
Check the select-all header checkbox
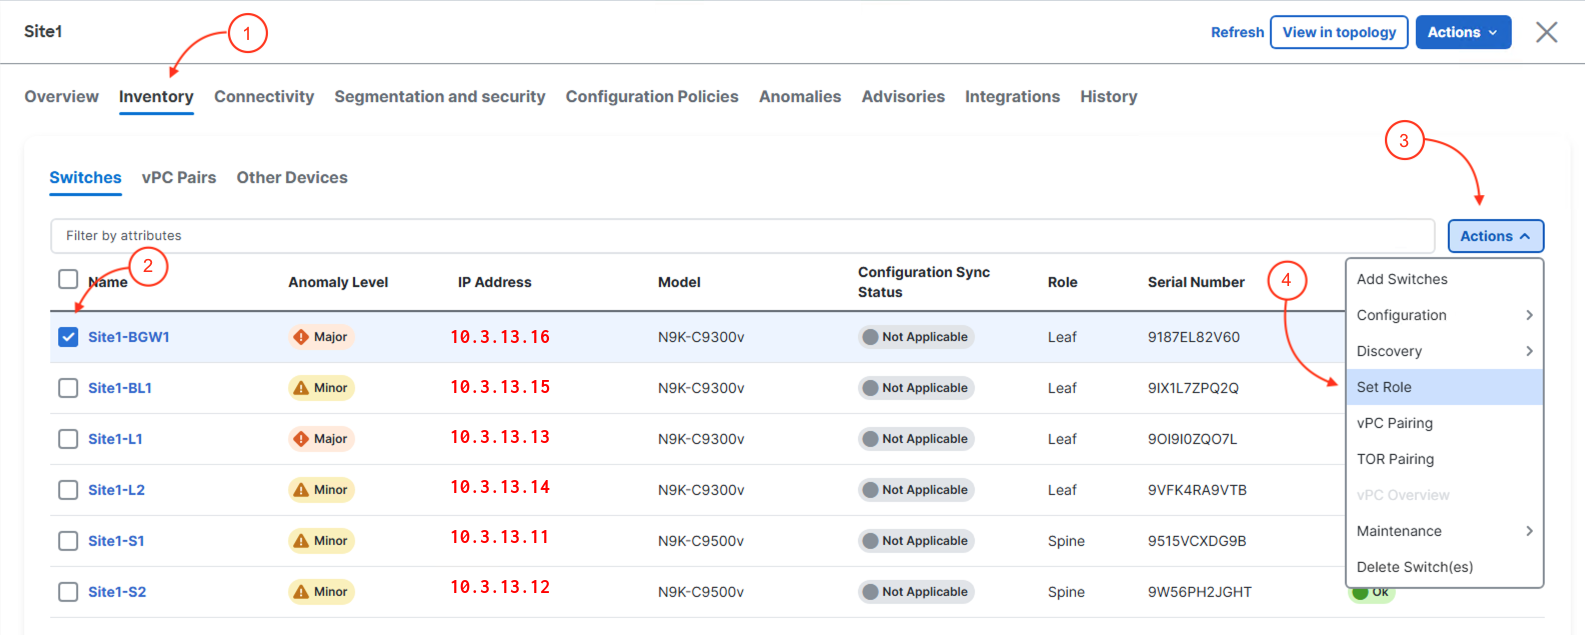pyautogui.click(x=68, y=279)
